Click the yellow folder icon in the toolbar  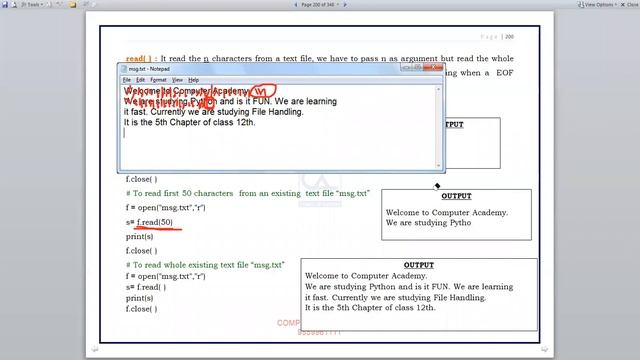click(73, 4)
